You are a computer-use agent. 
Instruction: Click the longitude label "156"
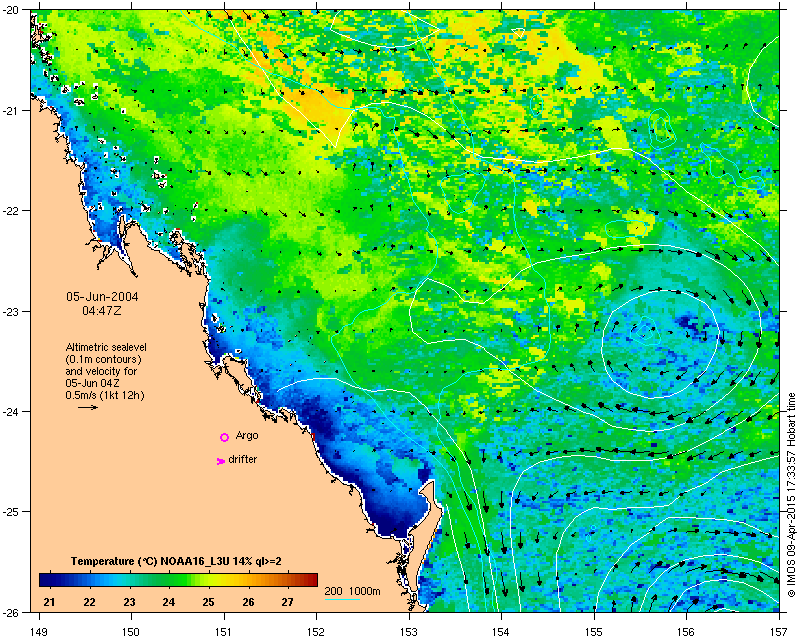point(687,632)
